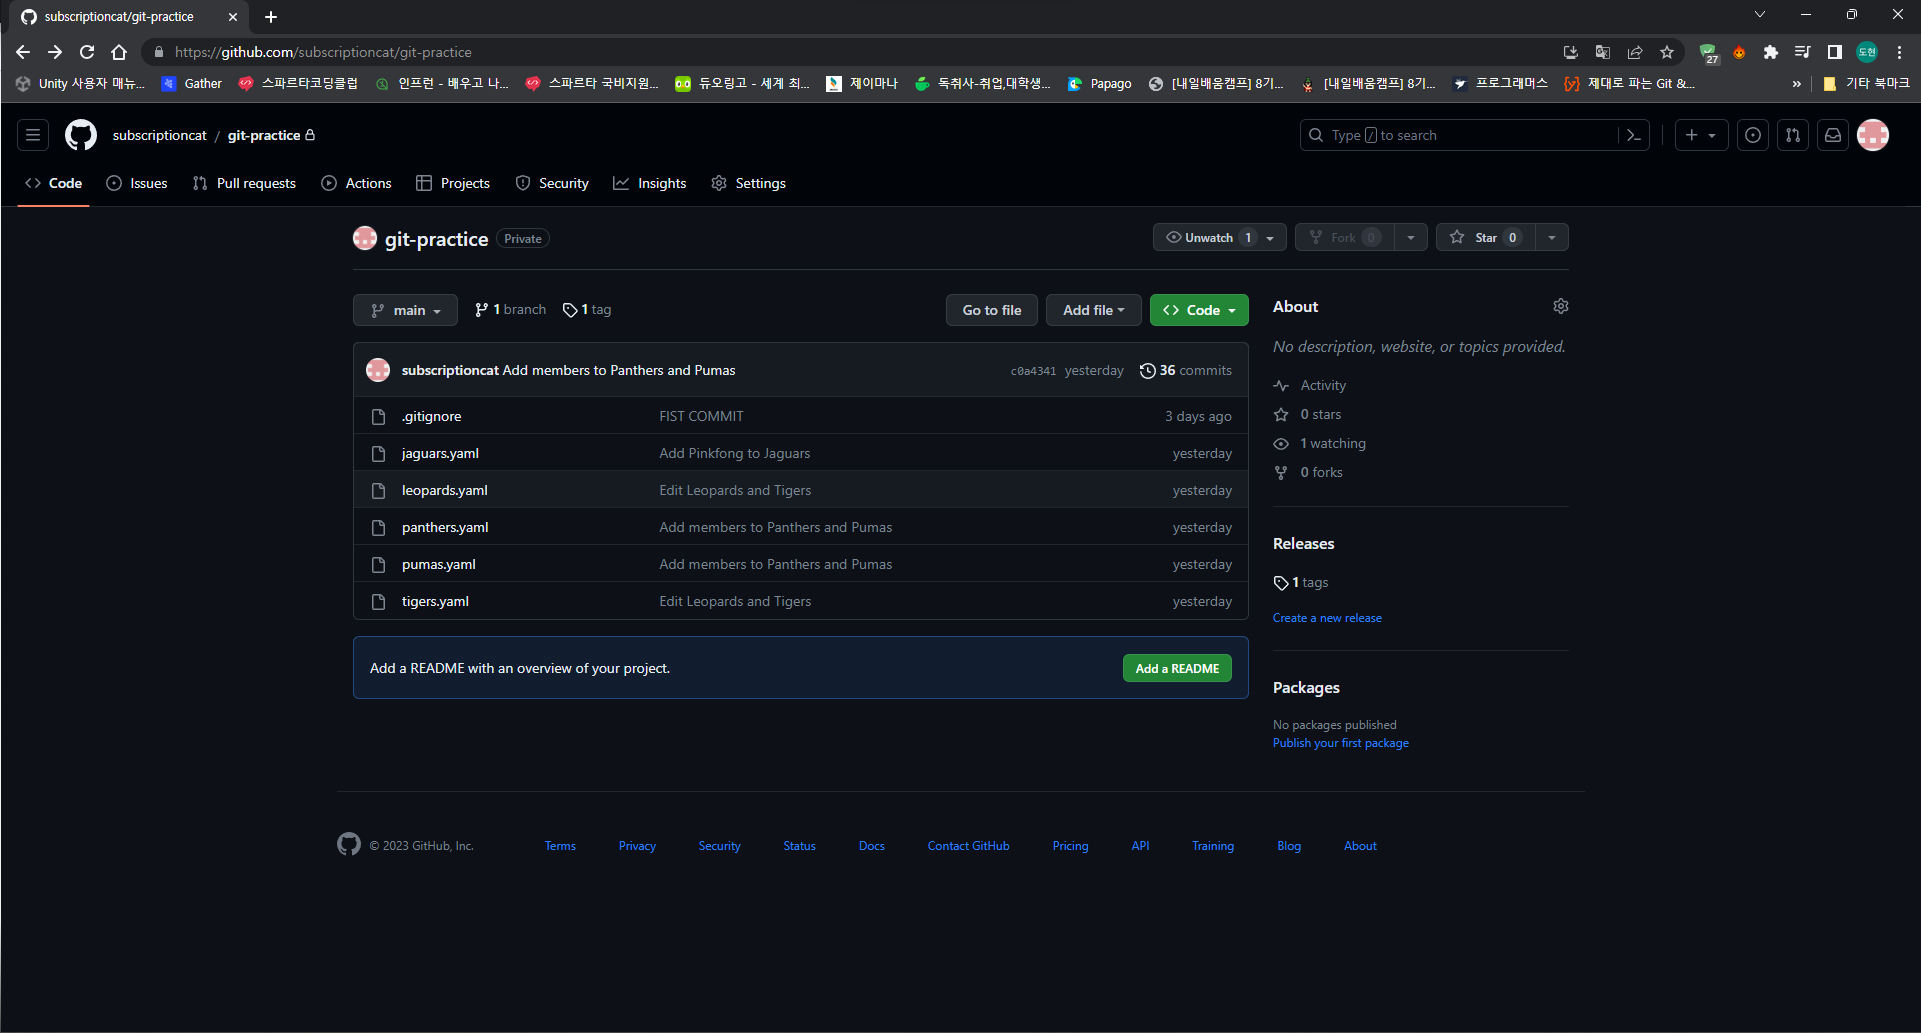Image resolution: width=1921 pixels, height=1033 pixels.
Task: Click the browser address bar URL
Action: (x=323, y=52)
